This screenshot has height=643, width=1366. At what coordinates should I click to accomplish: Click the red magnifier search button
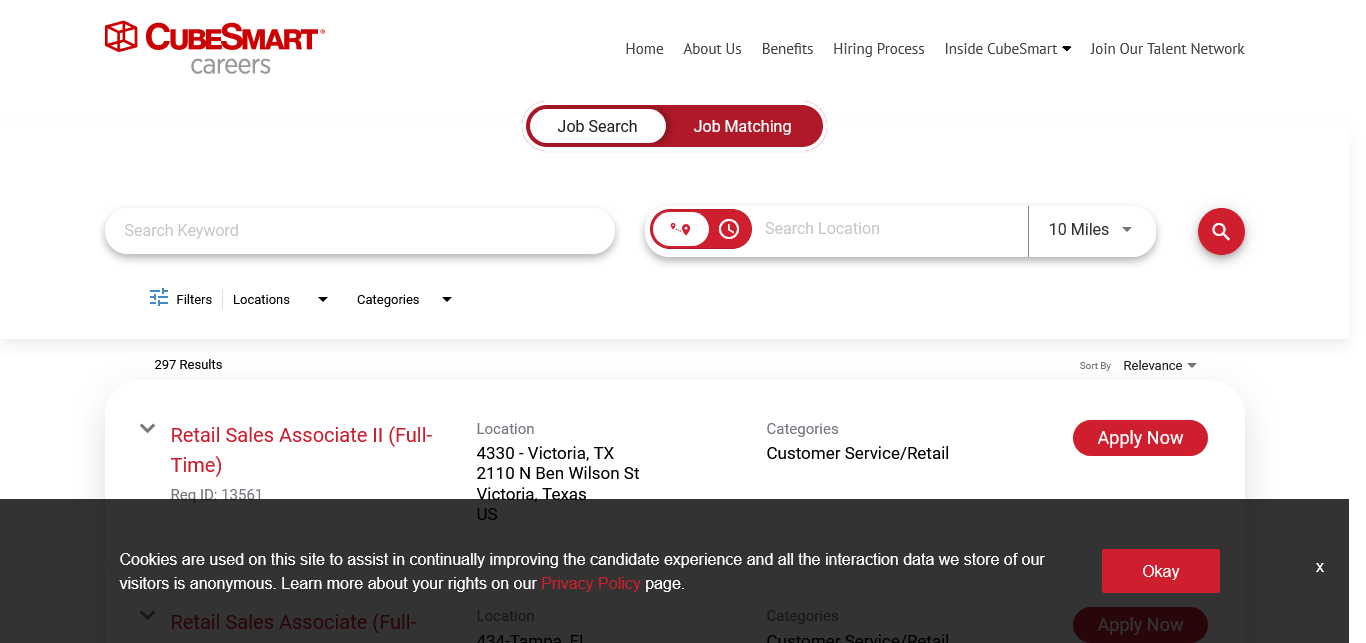1221,232
